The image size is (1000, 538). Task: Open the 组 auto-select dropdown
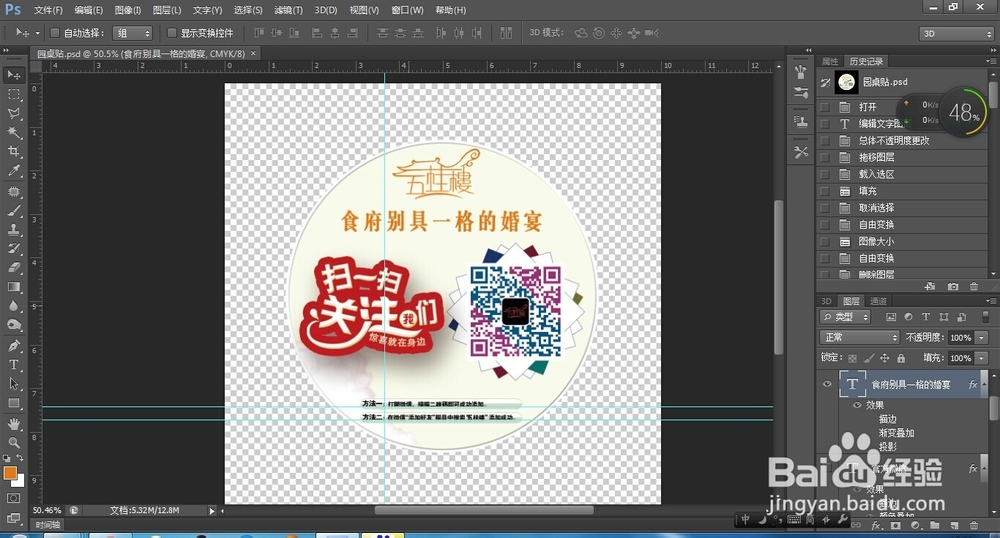pos(133,33)
